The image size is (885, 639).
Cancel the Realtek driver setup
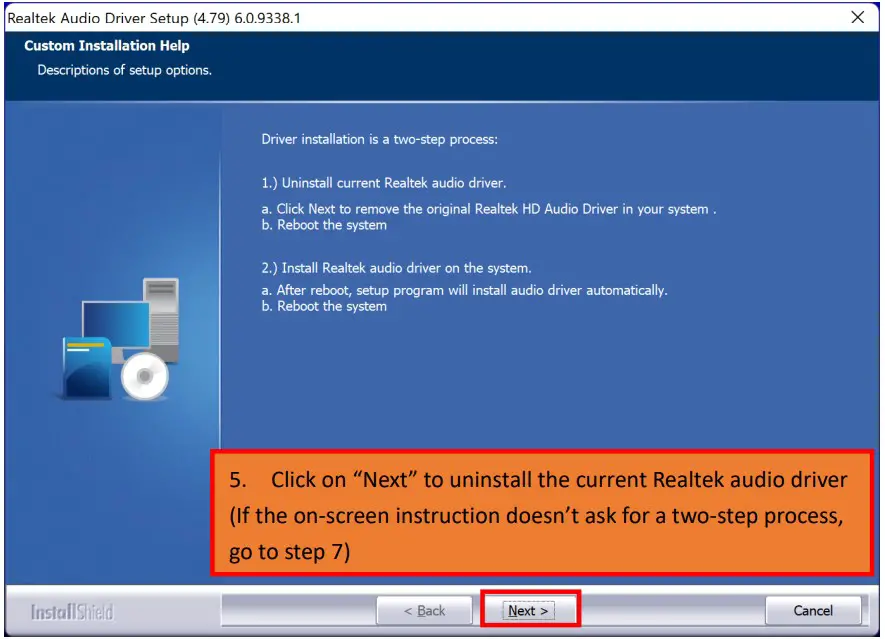click(x=813, y=610)
